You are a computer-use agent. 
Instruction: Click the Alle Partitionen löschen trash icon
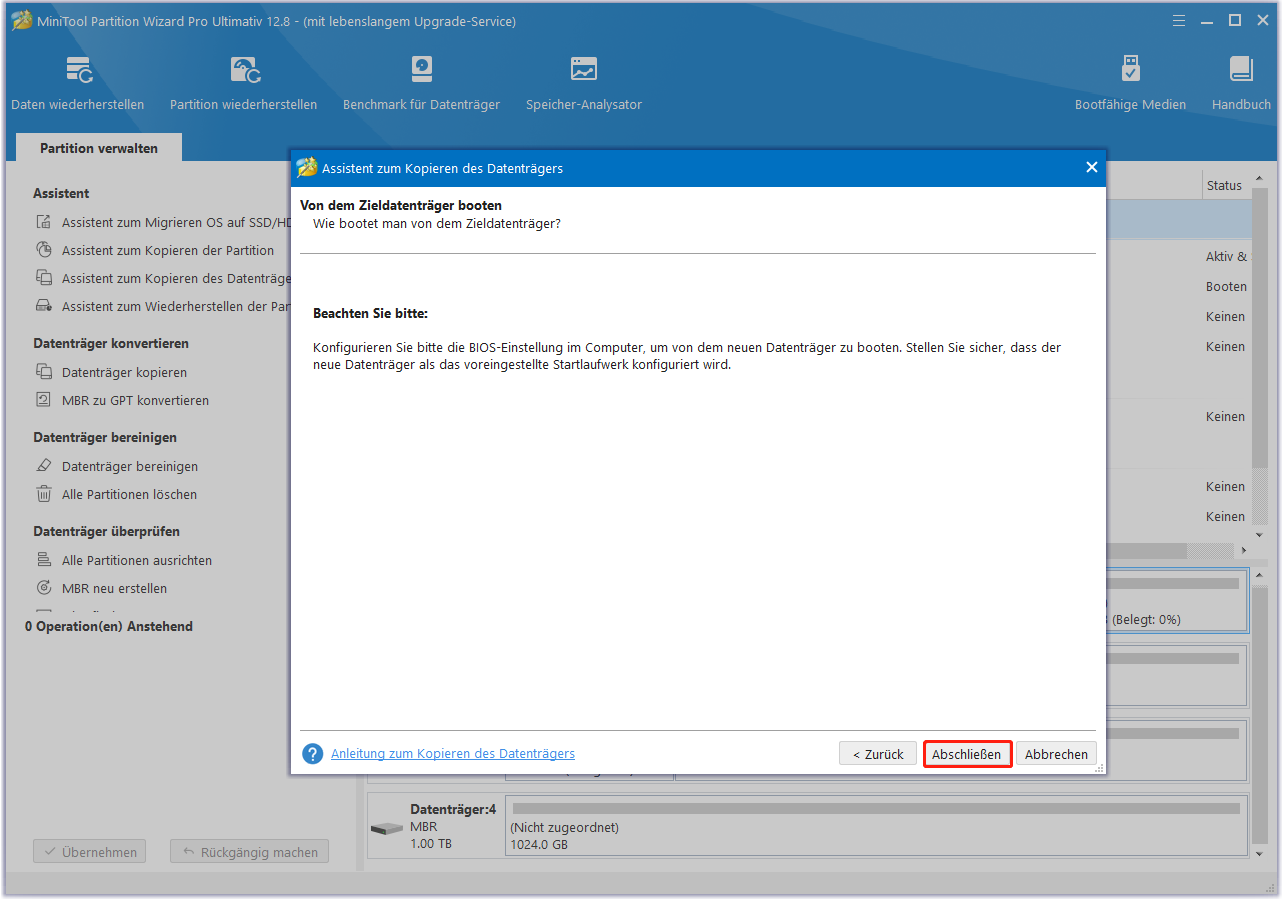pyautogui.click(x=44, y=494)
